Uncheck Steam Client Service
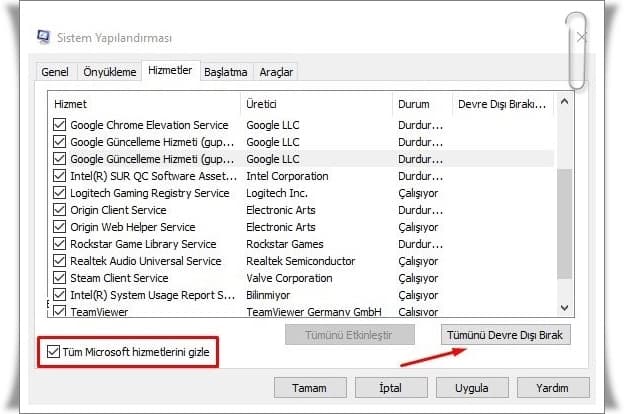This screenshot has width=624, height=414. tap(59, 278)
